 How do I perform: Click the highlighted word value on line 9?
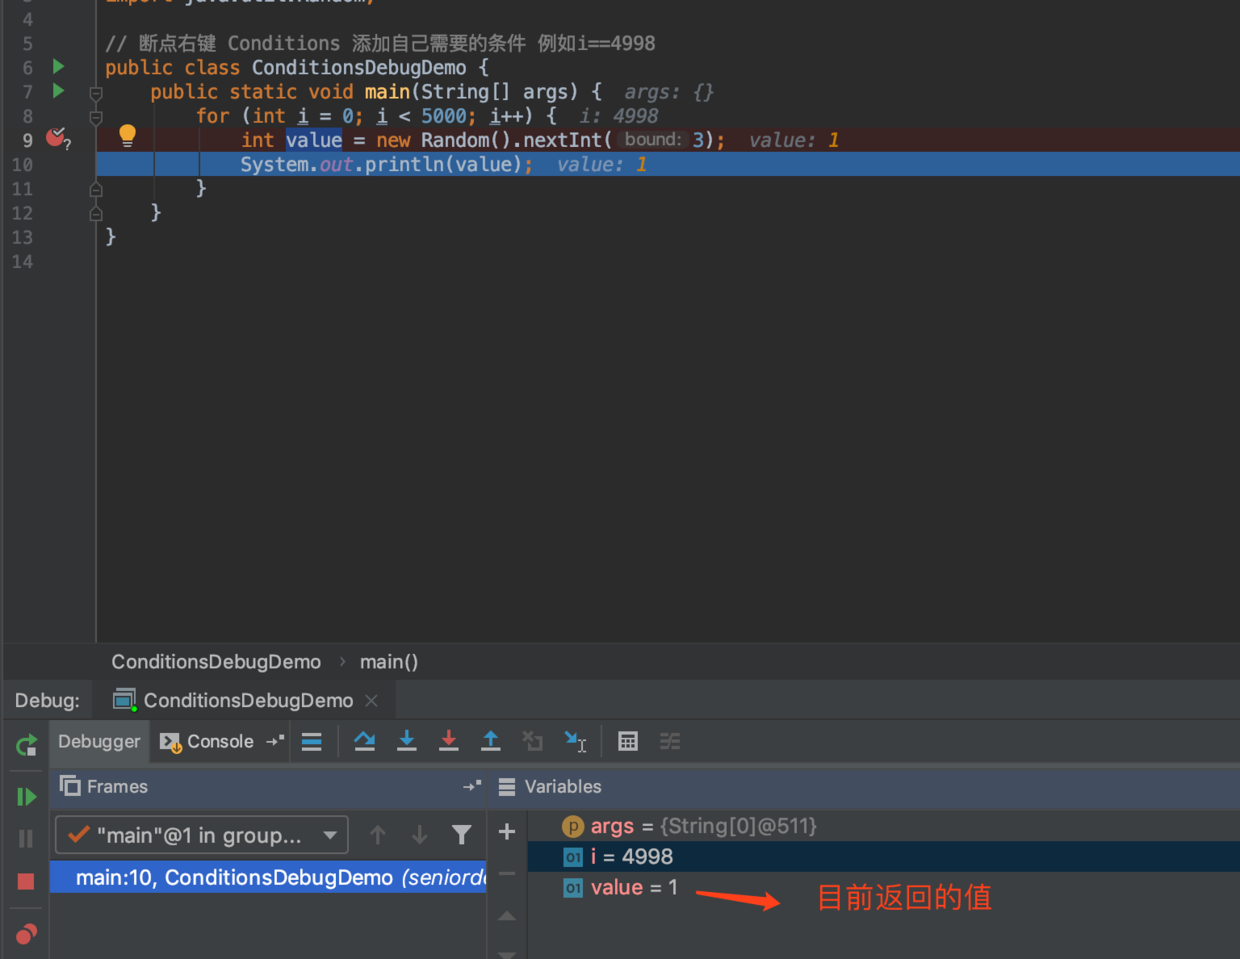point(314,140)
